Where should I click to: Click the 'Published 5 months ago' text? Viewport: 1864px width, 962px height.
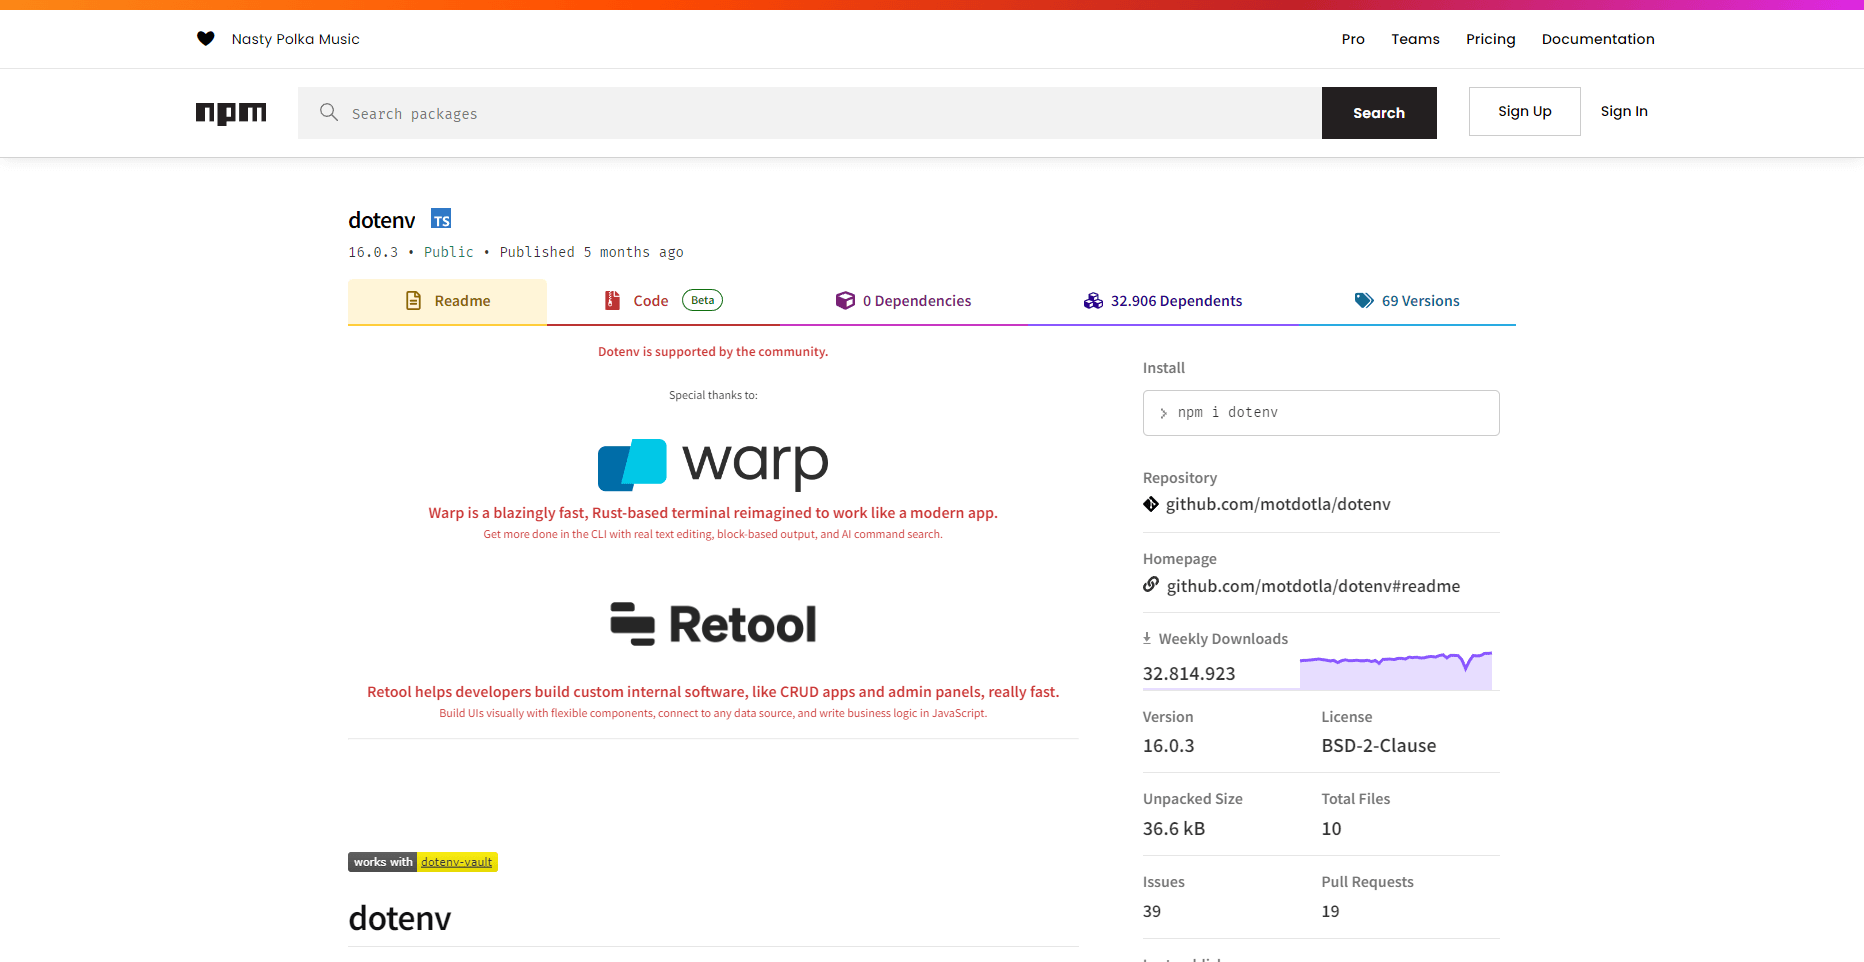[x=591, y=252]
